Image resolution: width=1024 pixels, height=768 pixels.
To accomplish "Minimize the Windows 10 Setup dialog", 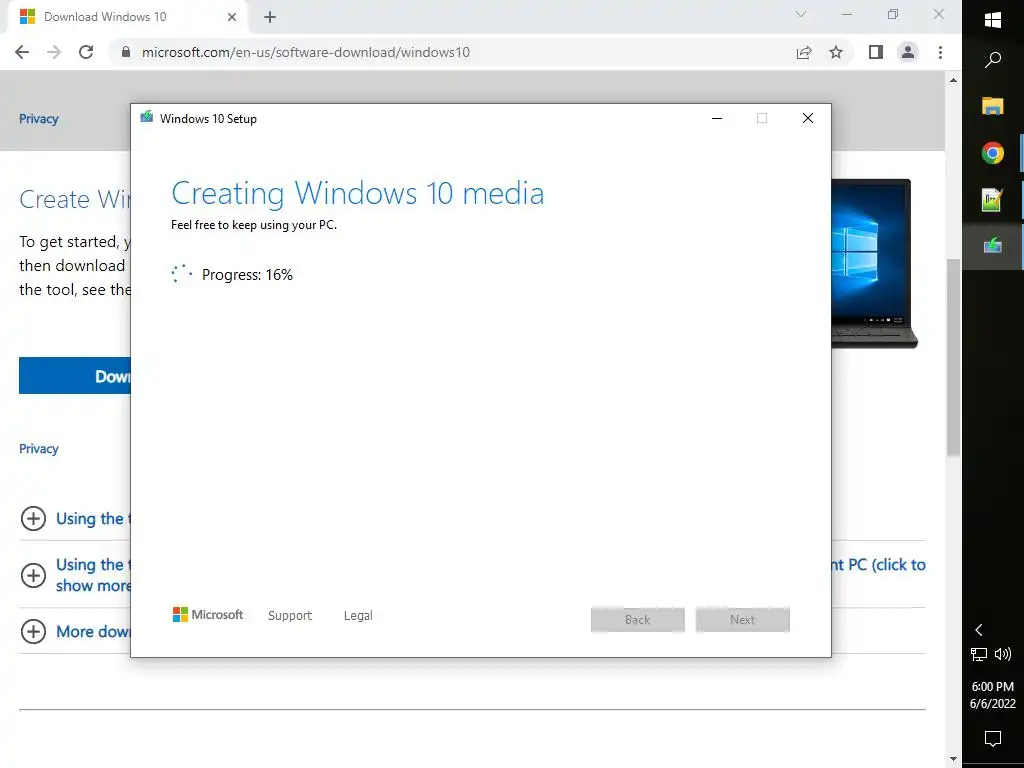I will (716, 118).
